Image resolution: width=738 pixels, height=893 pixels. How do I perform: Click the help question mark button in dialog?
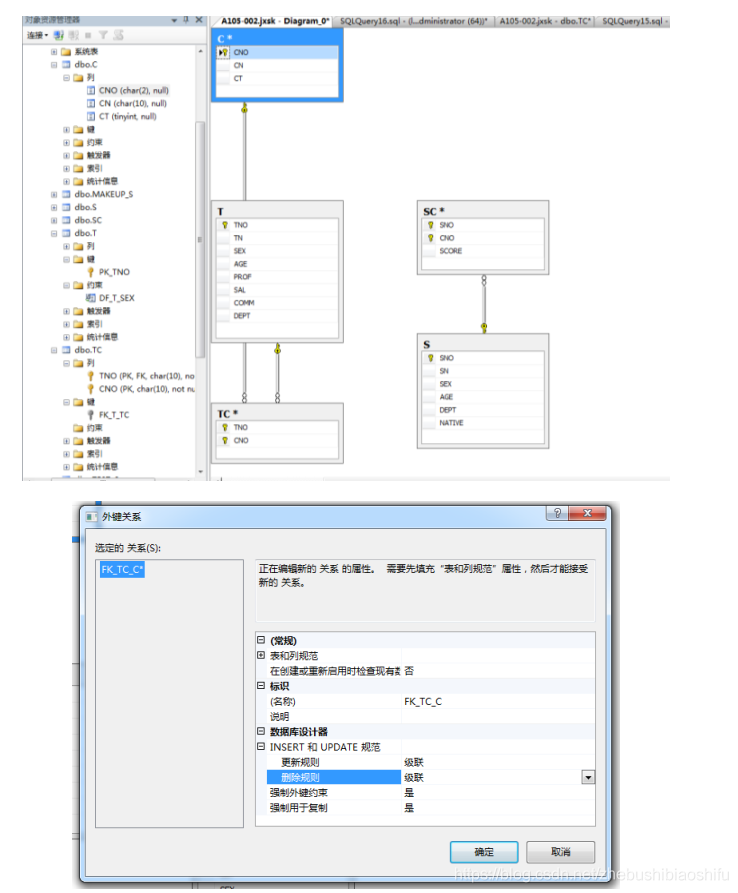pos(557,513)
